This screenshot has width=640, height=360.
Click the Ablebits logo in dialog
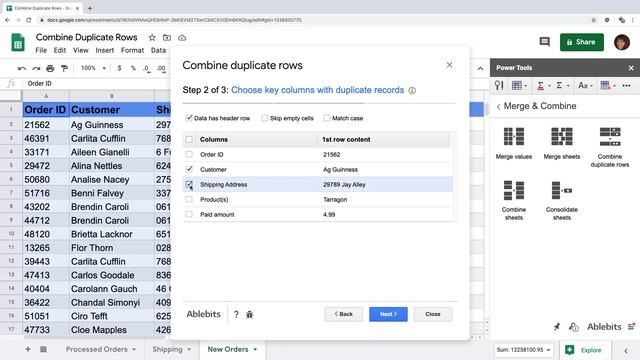pos(203,314)
